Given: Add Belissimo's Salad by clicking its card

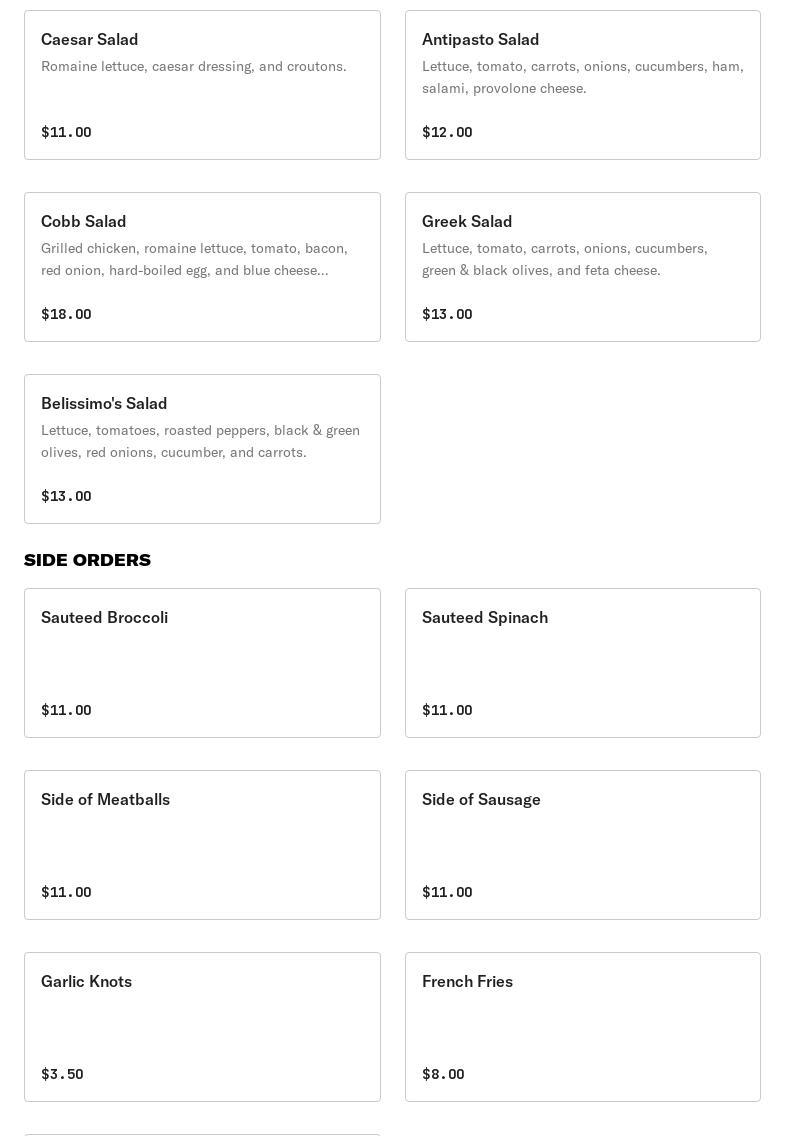Looking at the screenshot, I should (202, 449).
